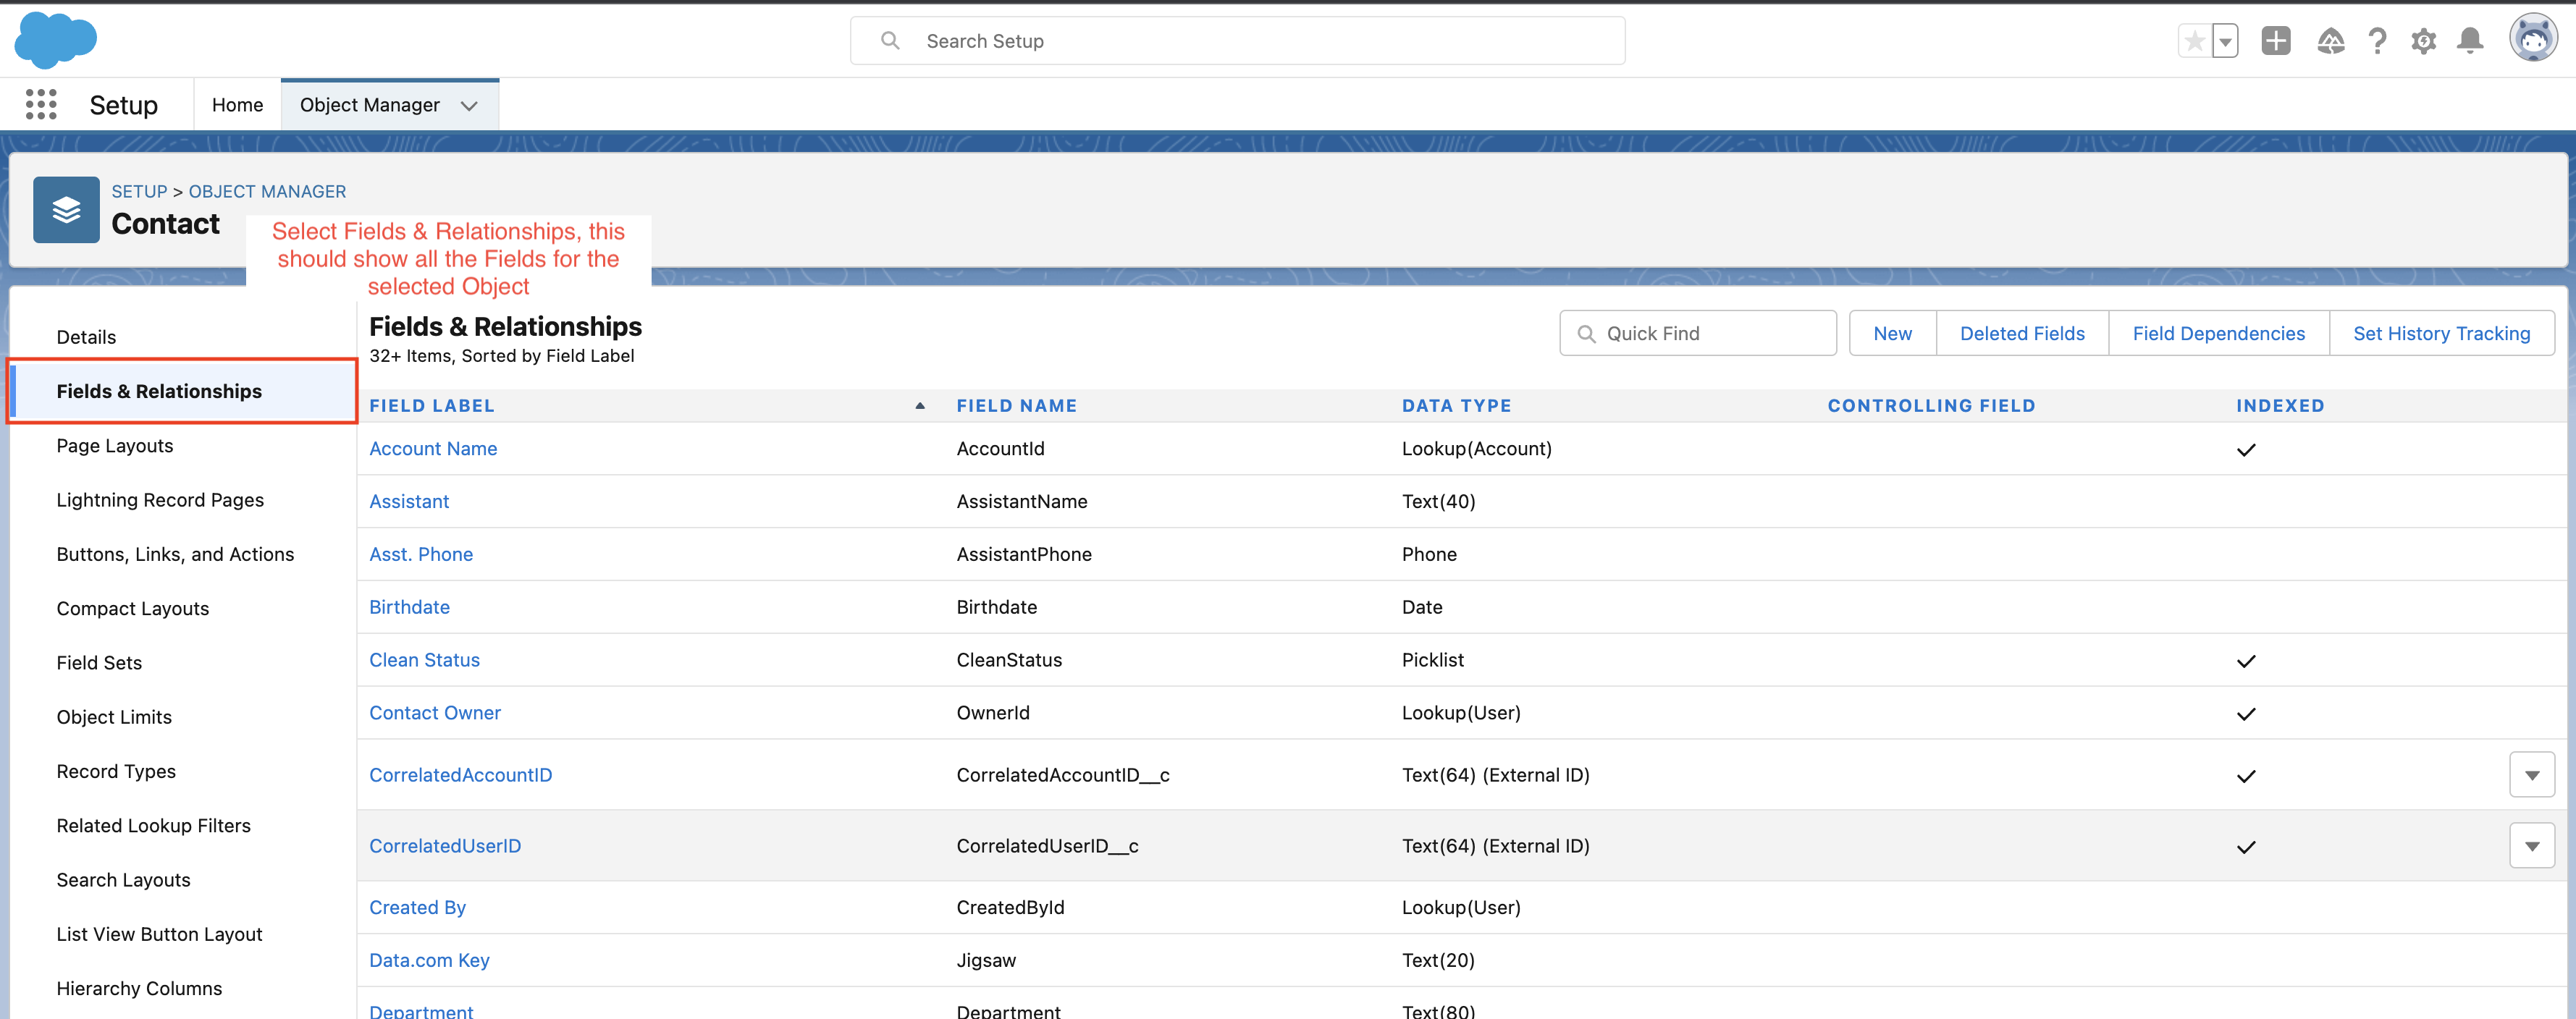Open Deleted Fields
Image resolution: width=2576 pixels, height=1019 pixels.
(2022, 333)
